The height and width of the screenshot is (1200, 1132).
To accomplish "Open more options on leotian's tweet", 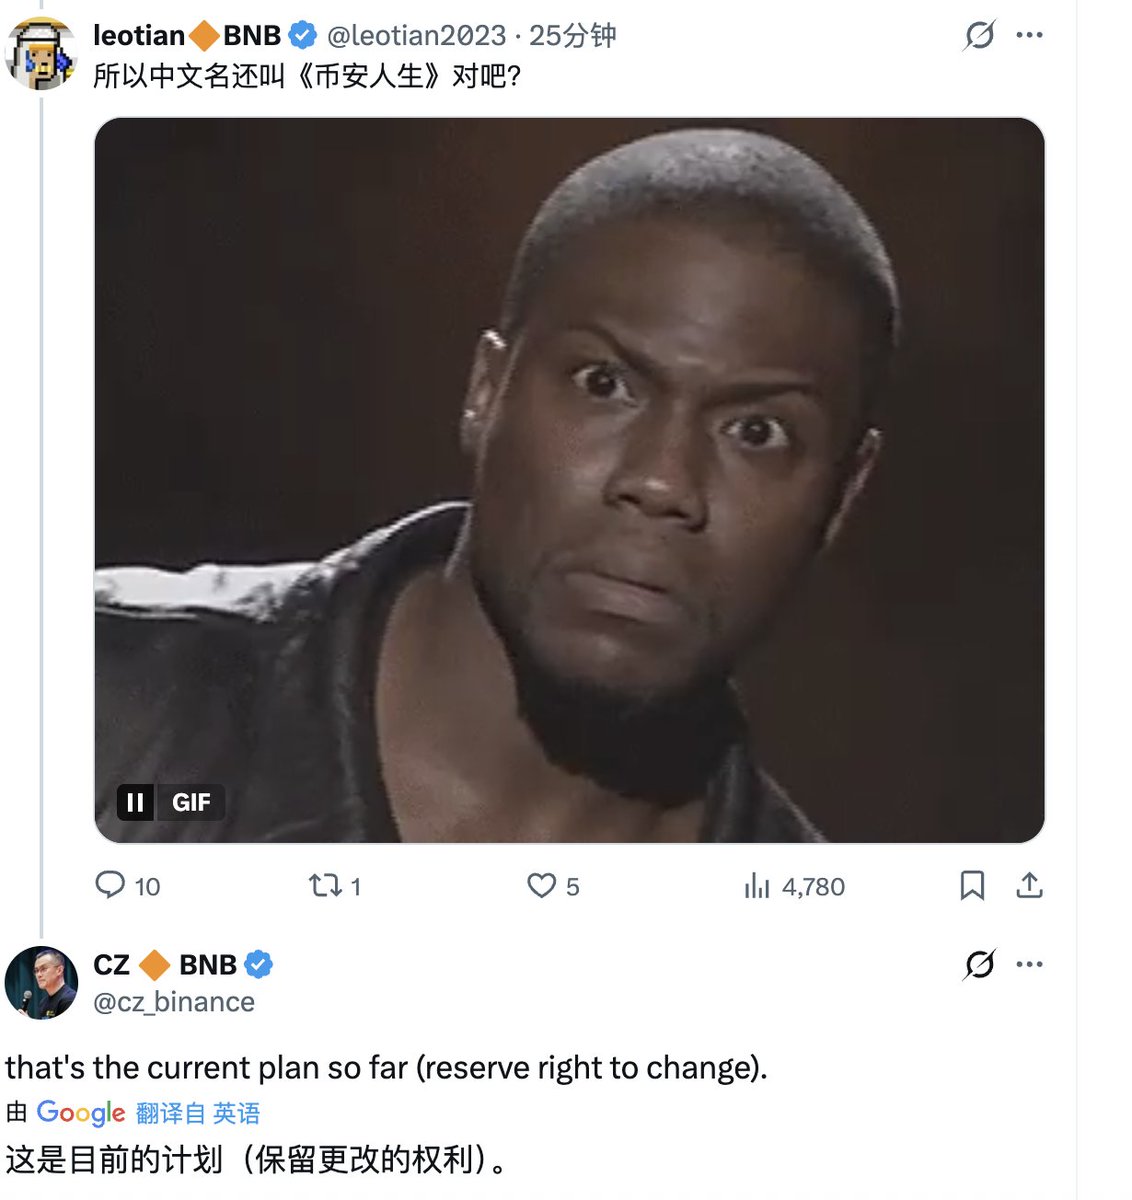I will pyautogui.click(x=1029, y=35).
